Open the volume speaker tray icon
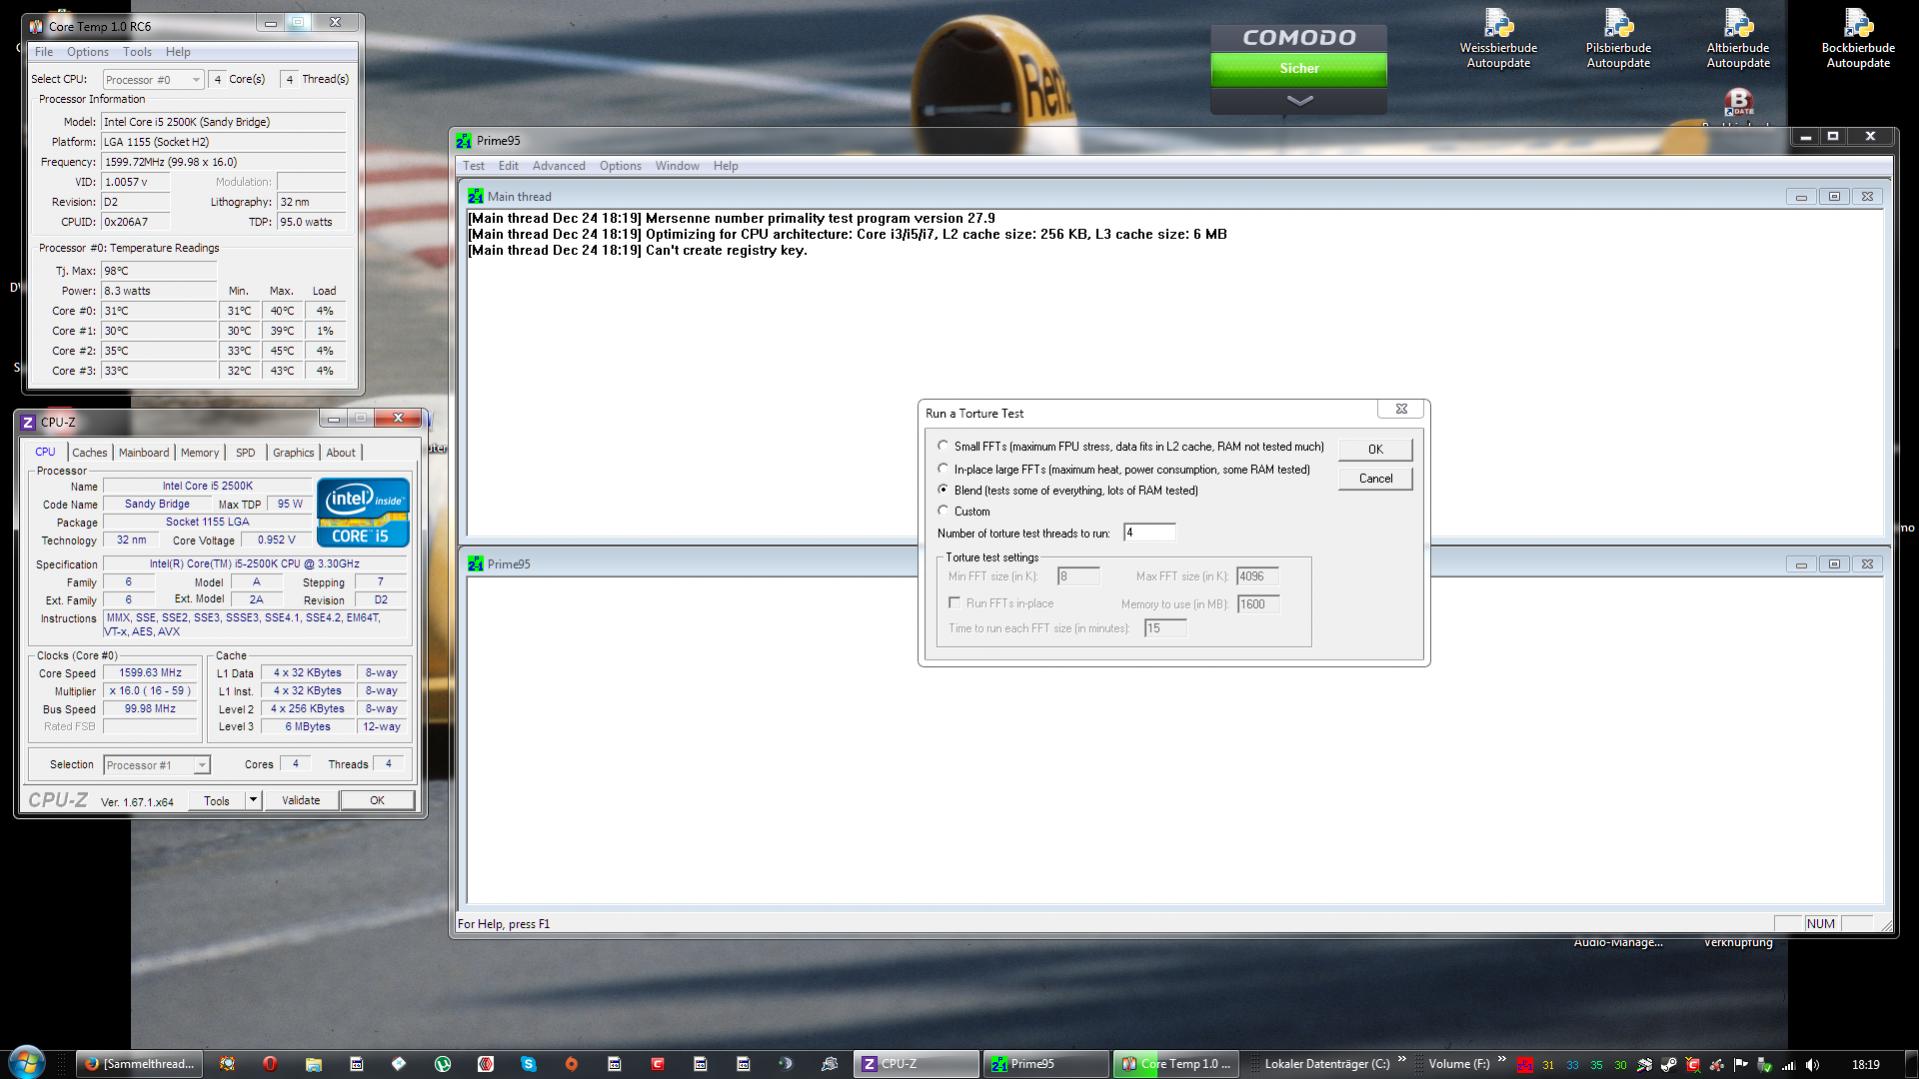Viewport: 1919px width, 1079px height. click(1812, 1065)
